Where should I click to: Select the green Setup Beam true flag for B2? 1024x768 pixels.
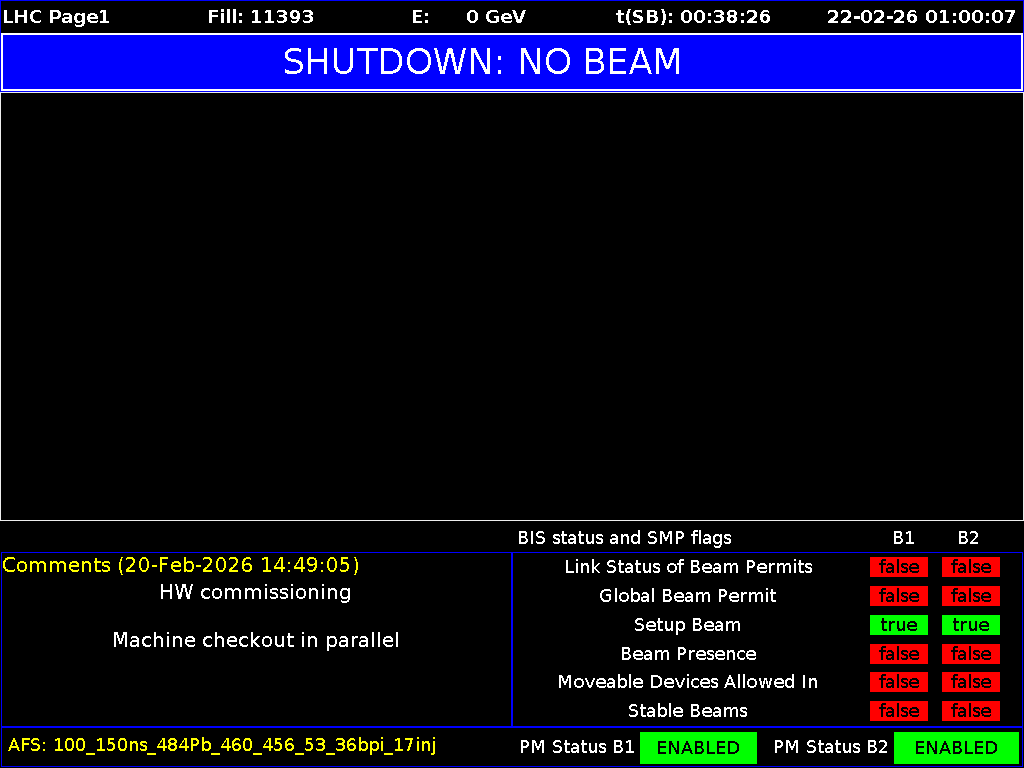pyautogui.click(x=970, y=625)
